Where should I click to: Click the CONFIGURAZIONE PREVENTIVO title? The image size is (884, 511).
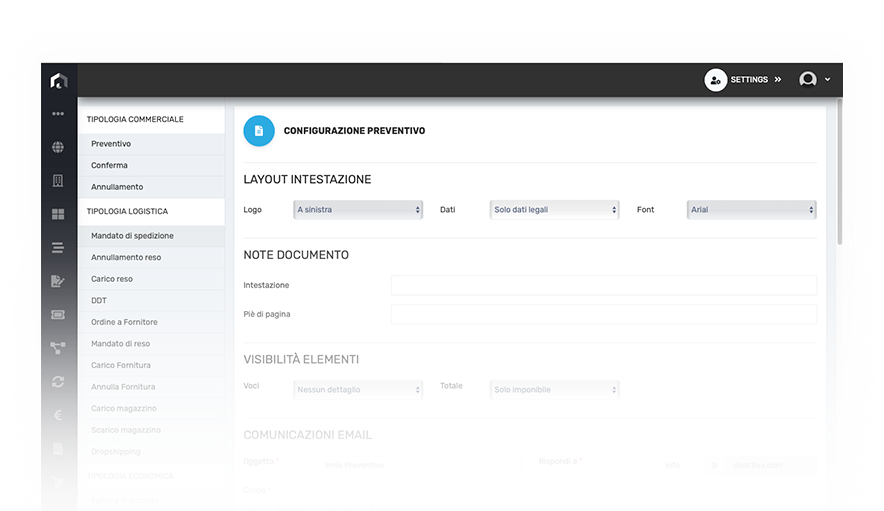(x=355, y=131)
